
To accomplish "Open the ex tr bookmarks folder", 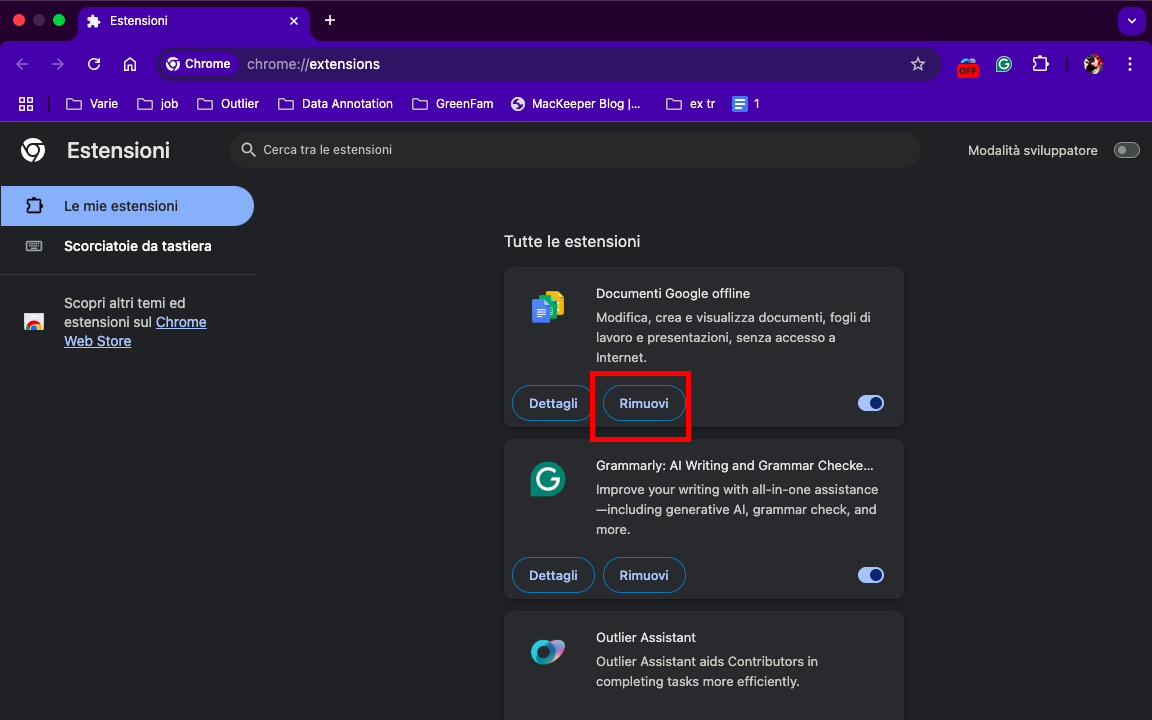I will coord(690,103).
